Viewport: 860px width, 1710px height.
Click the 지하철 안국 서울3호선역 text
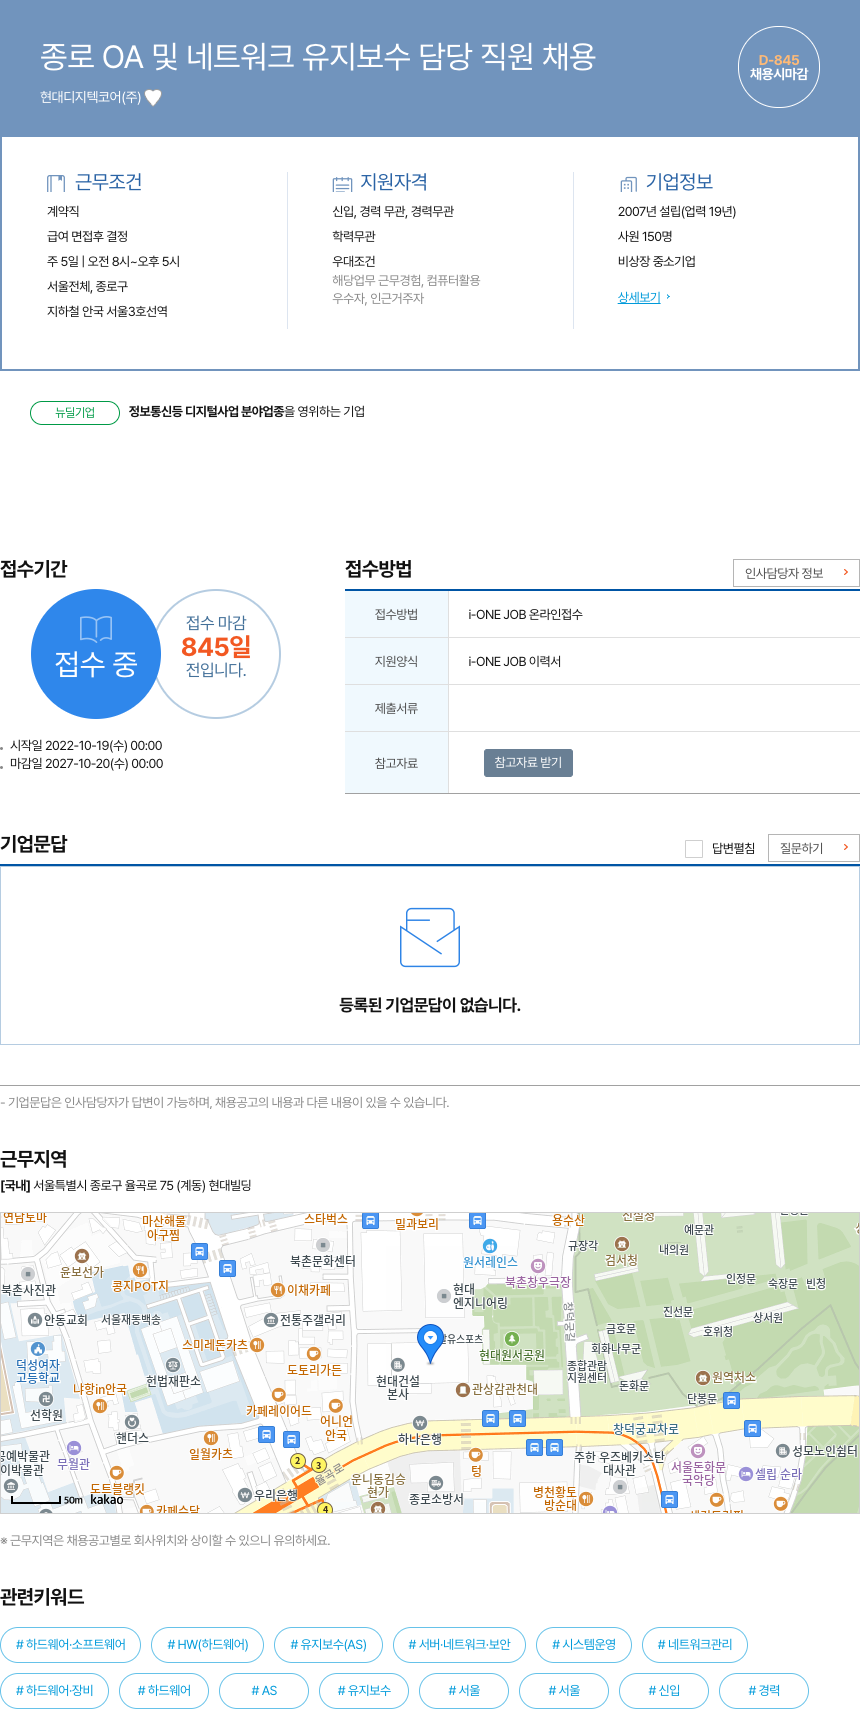click(107, 311)
